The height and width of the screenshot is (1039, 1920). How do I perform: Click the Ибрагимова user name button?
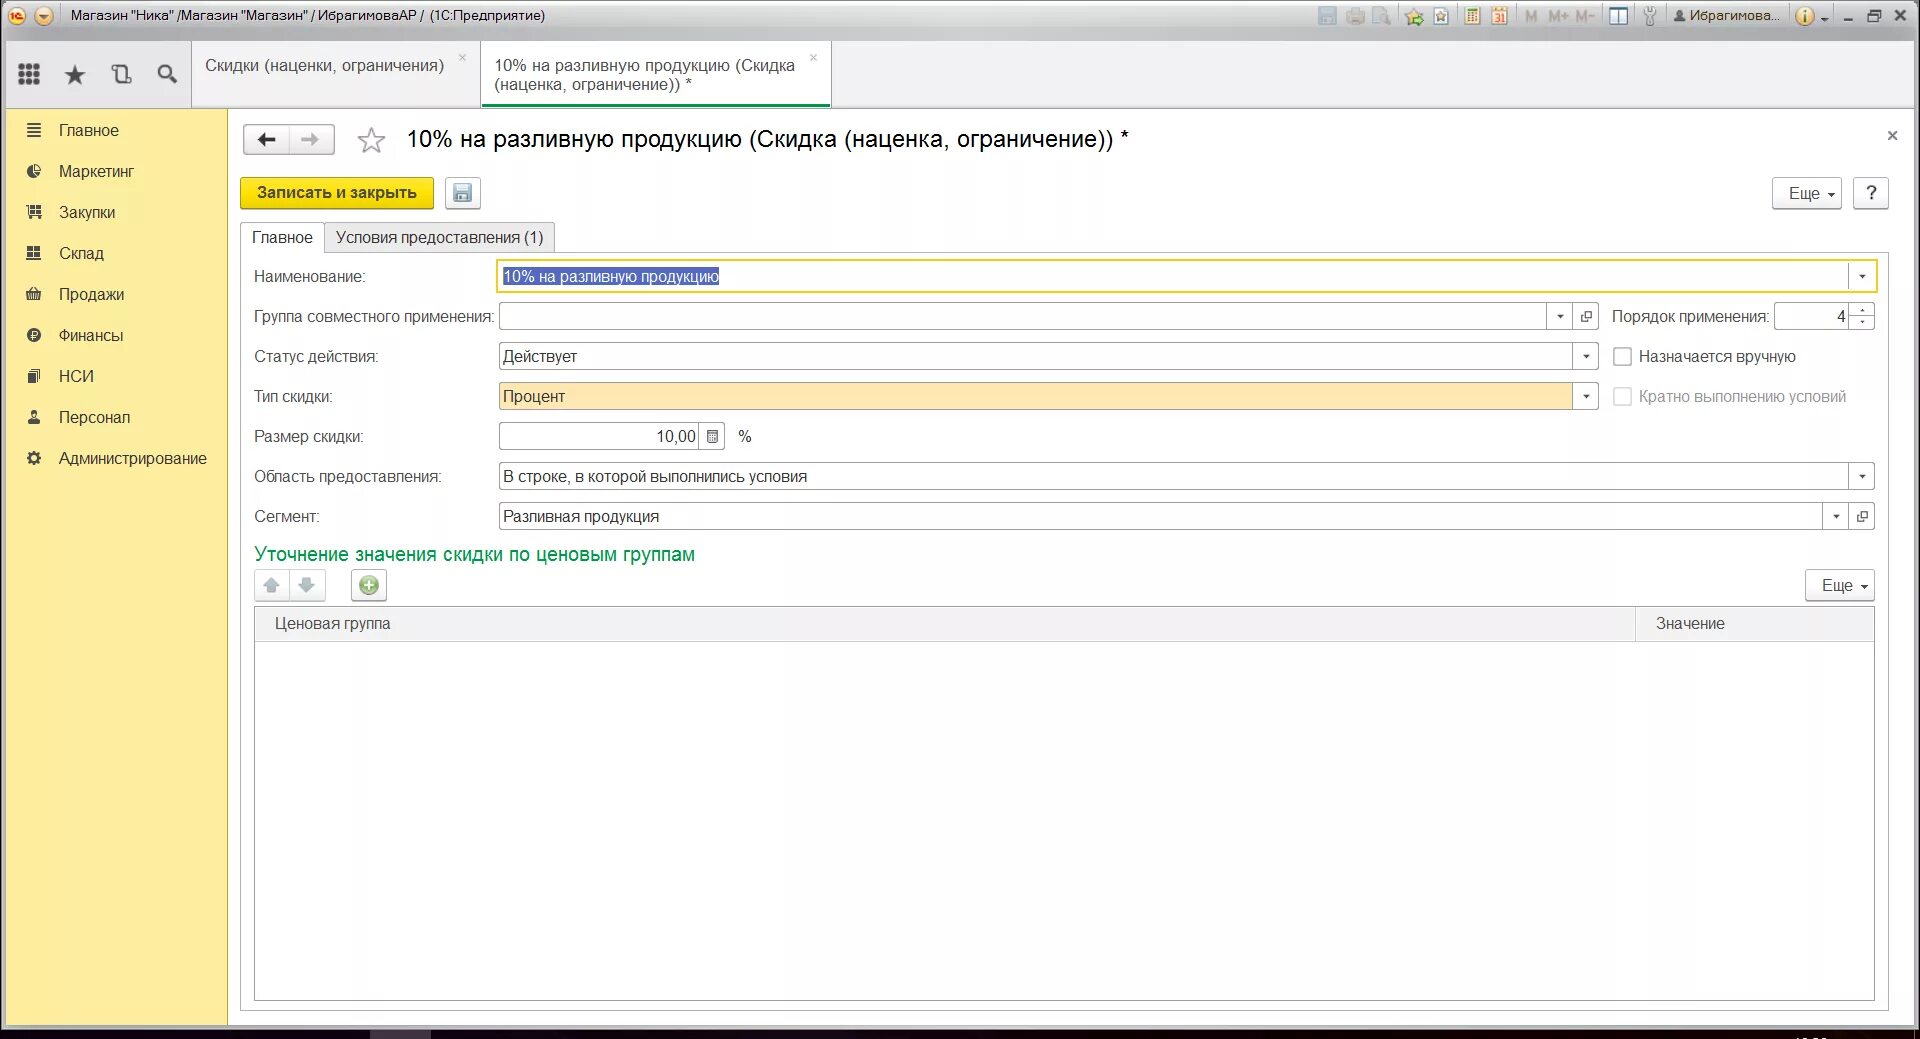click(1727, 16)
